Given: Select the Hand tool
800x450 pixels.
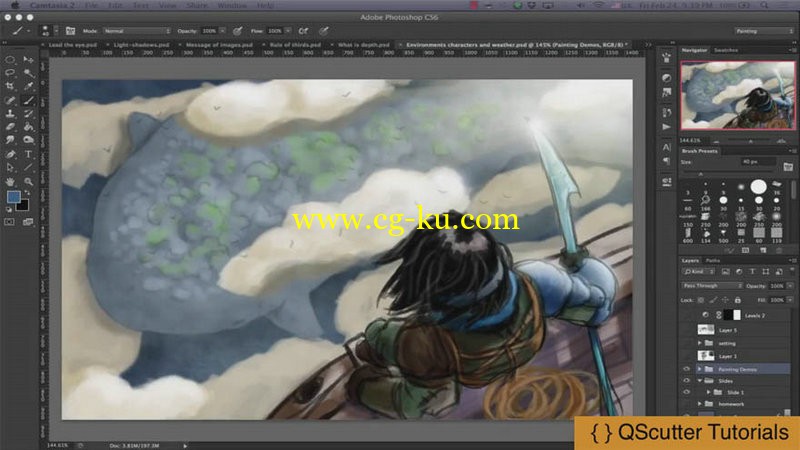Looking at the screenshot, I should click(x=10, y=181).
